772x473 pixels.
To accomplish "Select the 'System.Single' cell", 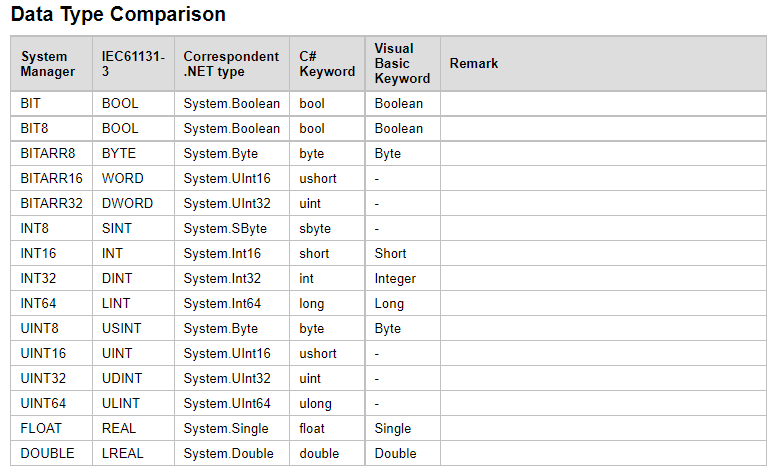I will (232, 428).
